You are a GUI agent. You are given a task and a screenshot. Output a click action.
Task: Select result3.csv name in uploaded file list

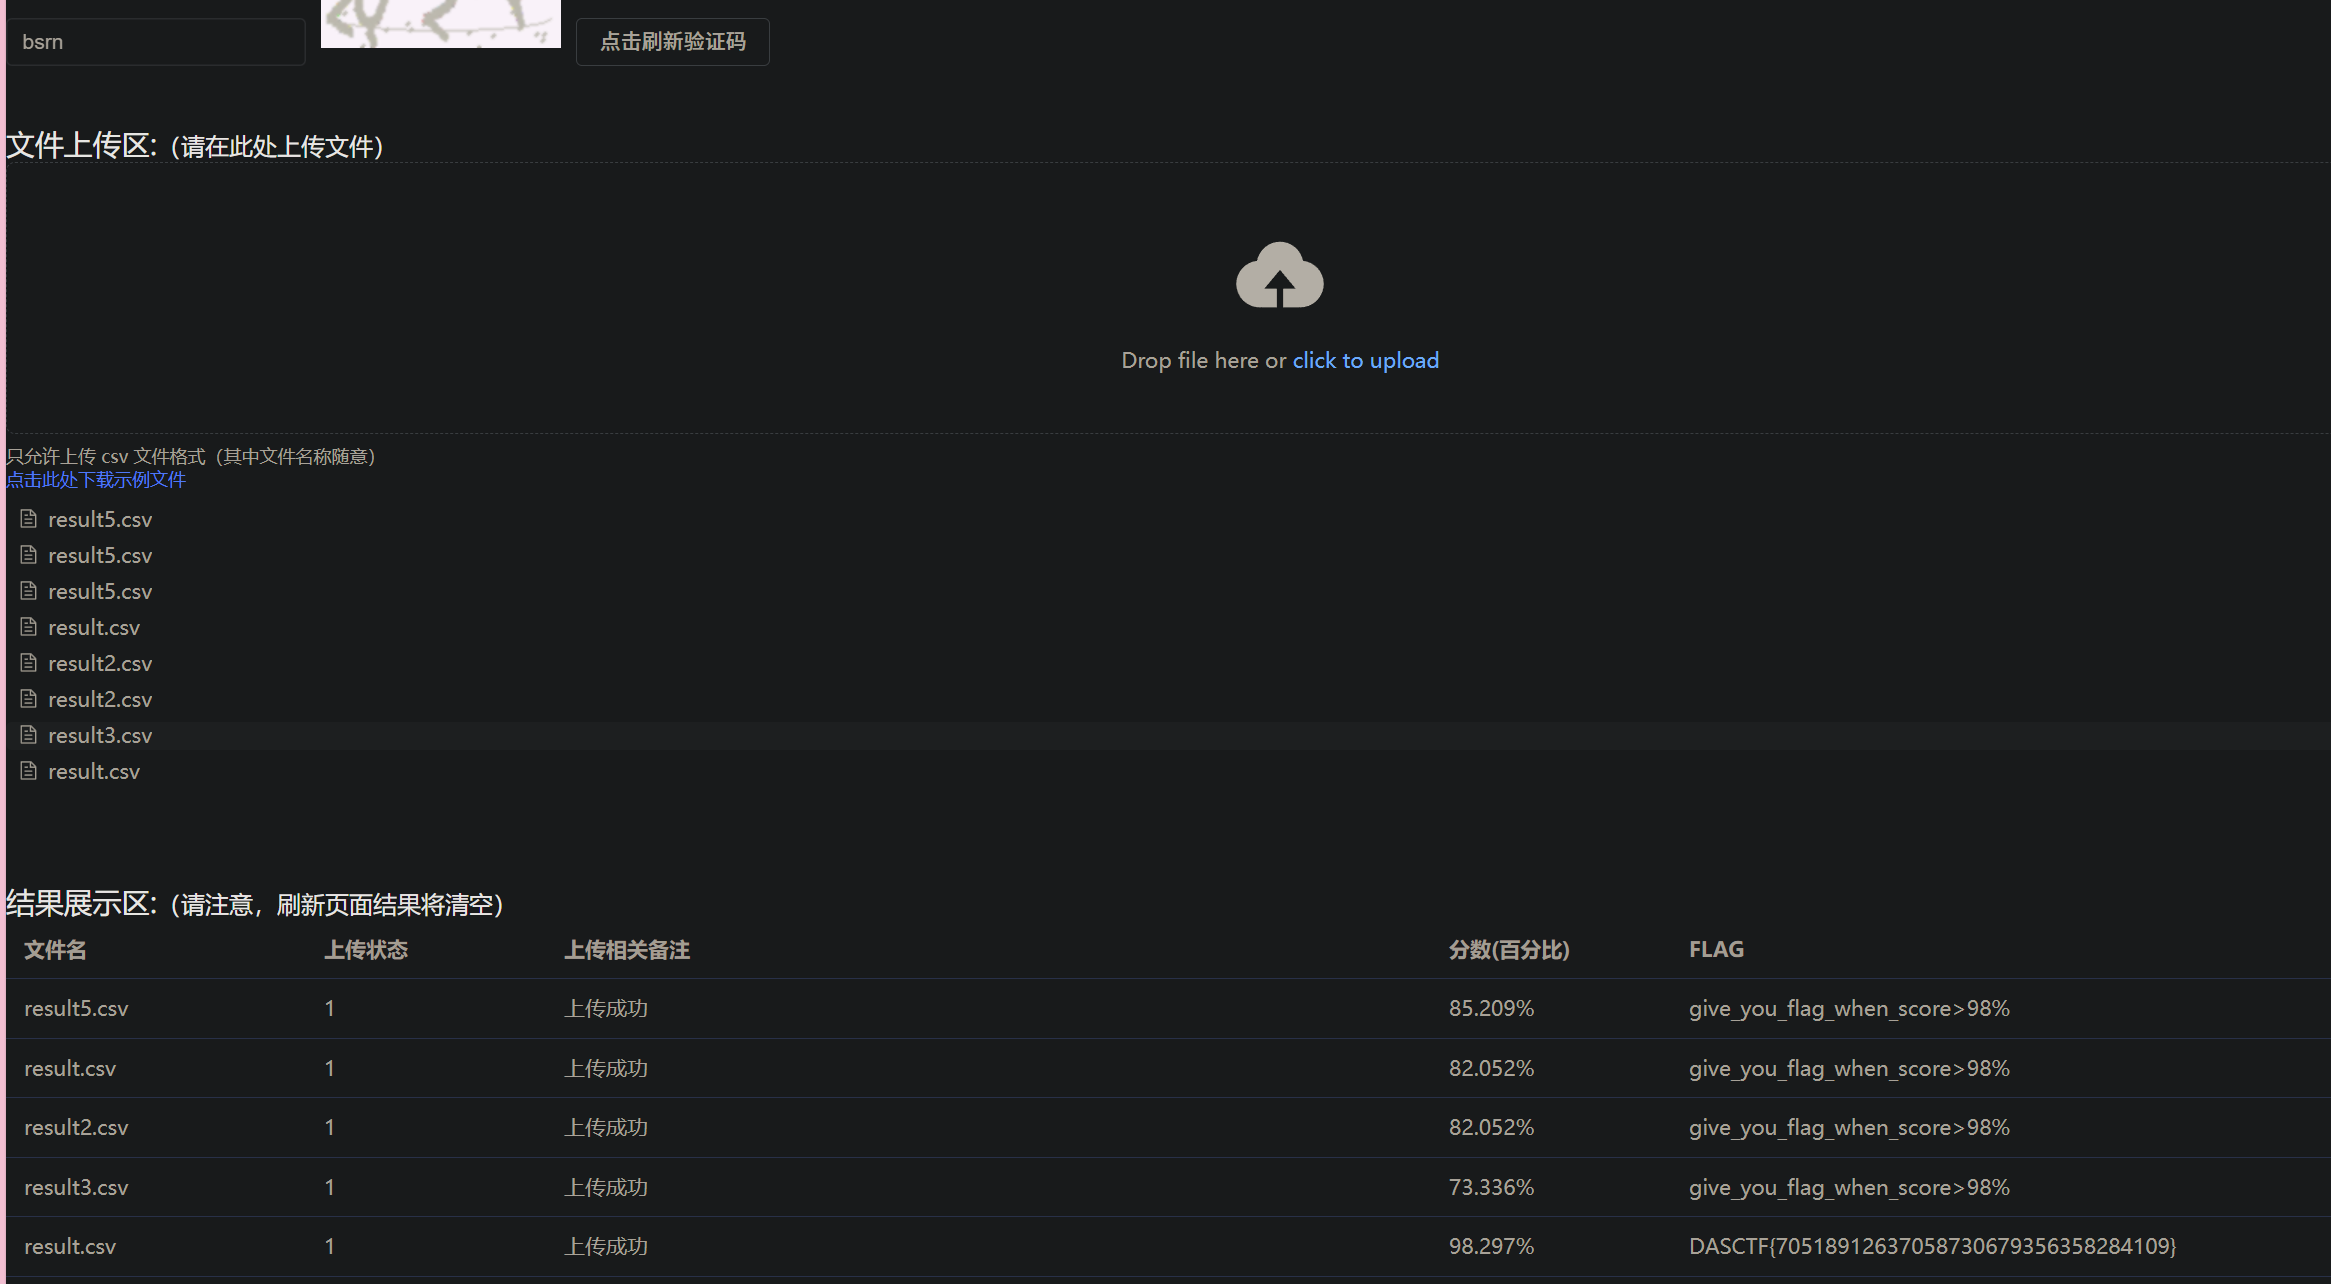point(100,735)
